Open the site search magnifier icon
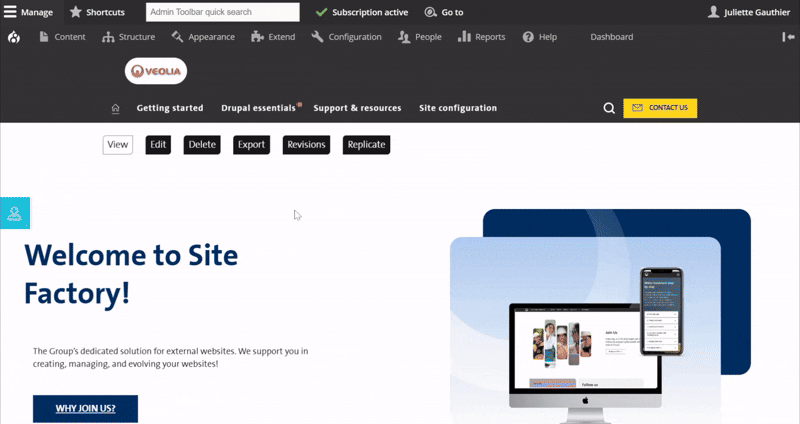 609,108
